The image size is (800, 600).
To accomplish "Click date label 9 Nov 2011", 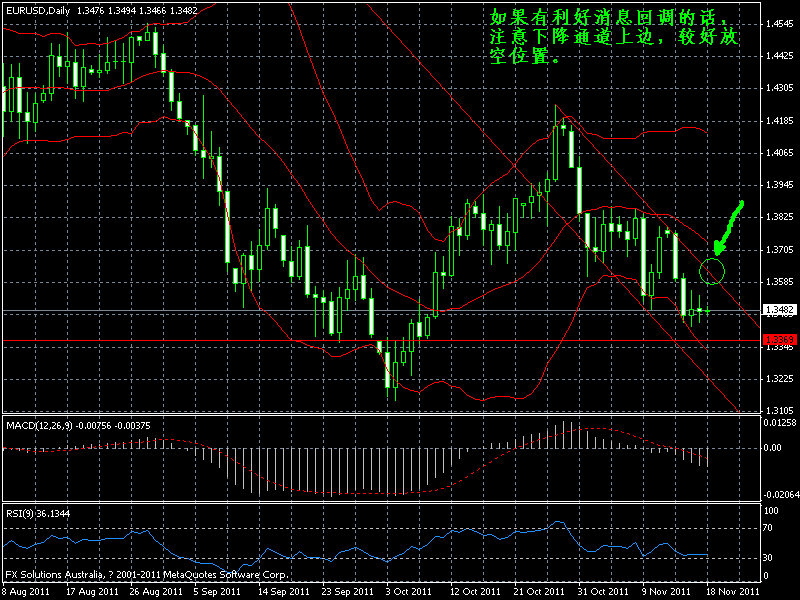I will [x=666, y=592].
